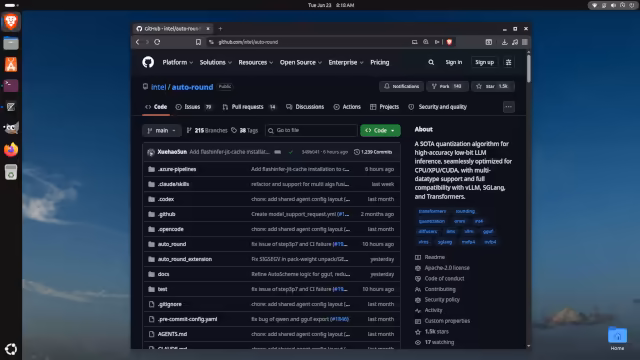Image resolution: width=640 pixels, height=360 pixels.
Task: Open GIMP from the dock
Action: [11, 129]
